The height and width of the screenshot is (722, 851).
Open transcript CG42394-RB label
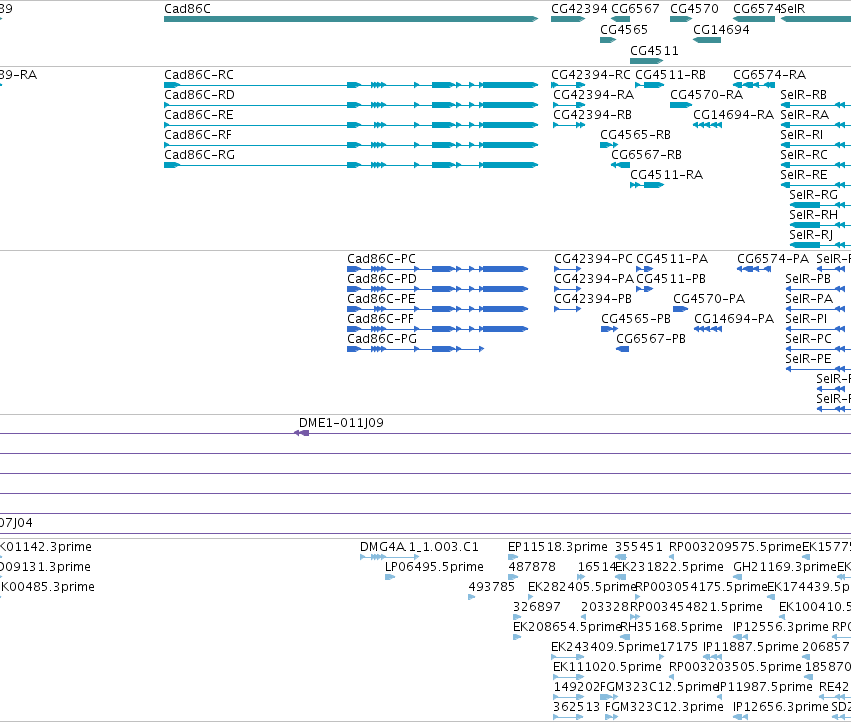click(x=592, y=115)
